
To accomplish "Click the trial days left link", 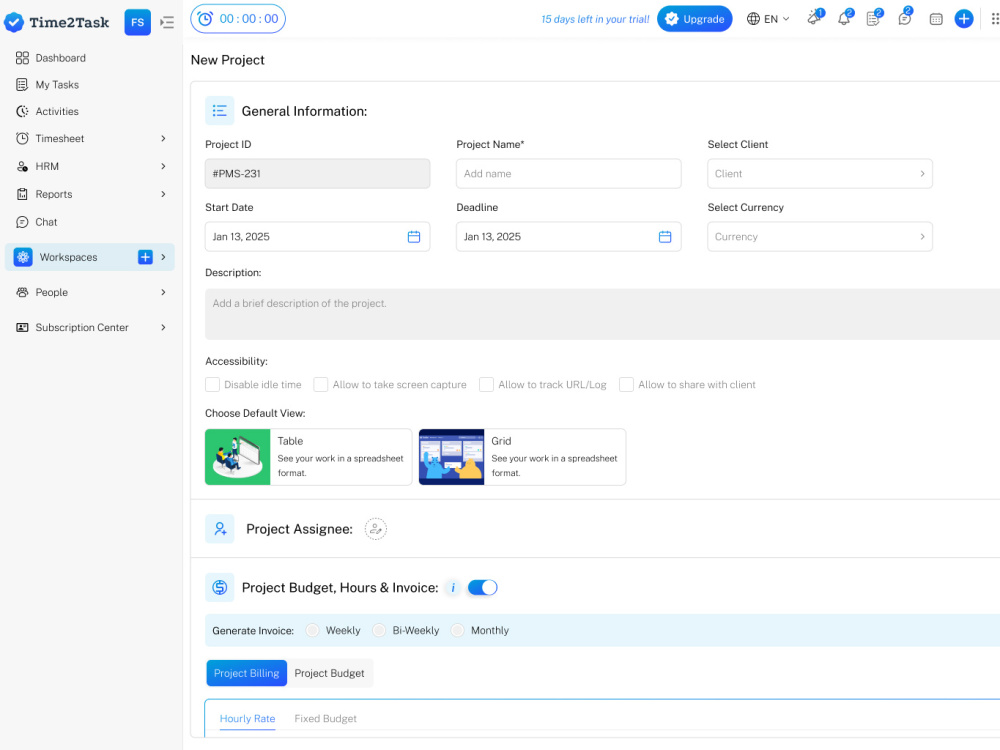I will pyautogui.click(x=595, y=19).
